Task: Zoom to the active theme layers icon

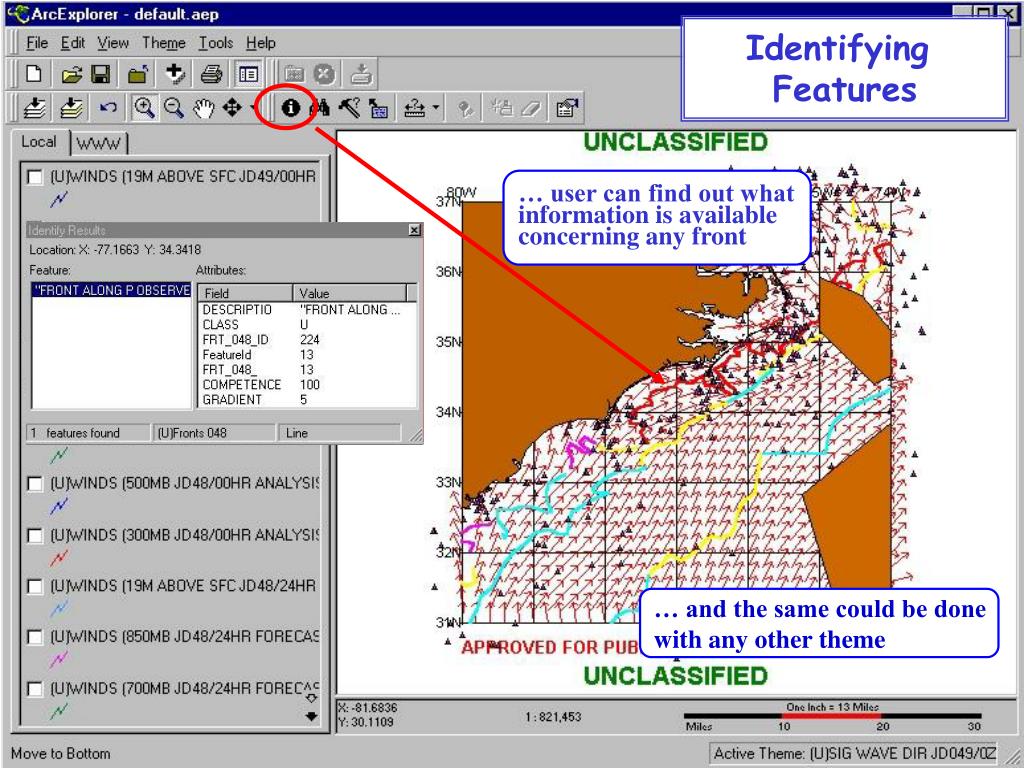Action: pos(71,108)
